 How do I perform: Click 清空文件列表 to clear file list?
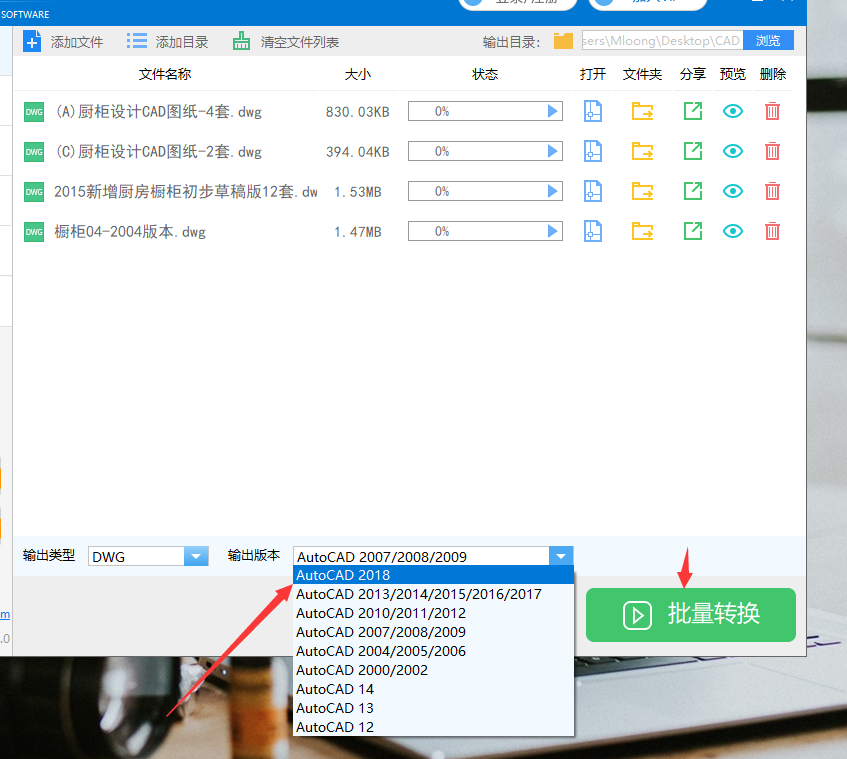tap(286, 42)
